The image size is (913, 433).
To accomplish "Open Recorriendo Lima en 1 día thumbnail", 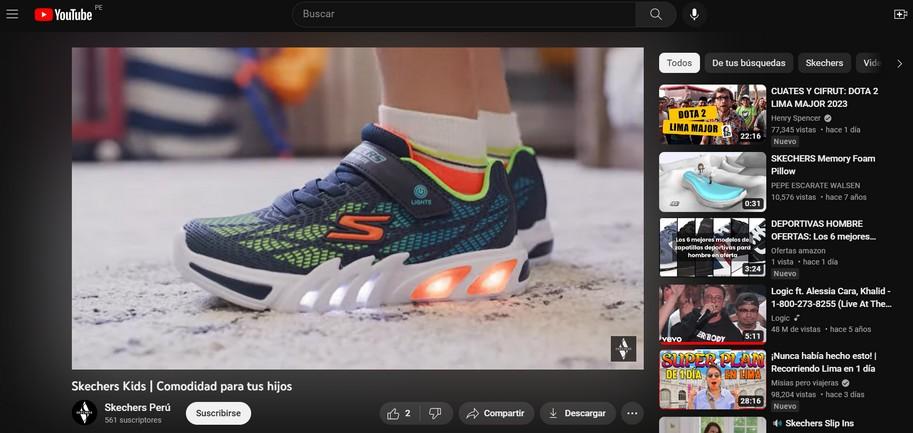I will (712, 379).
